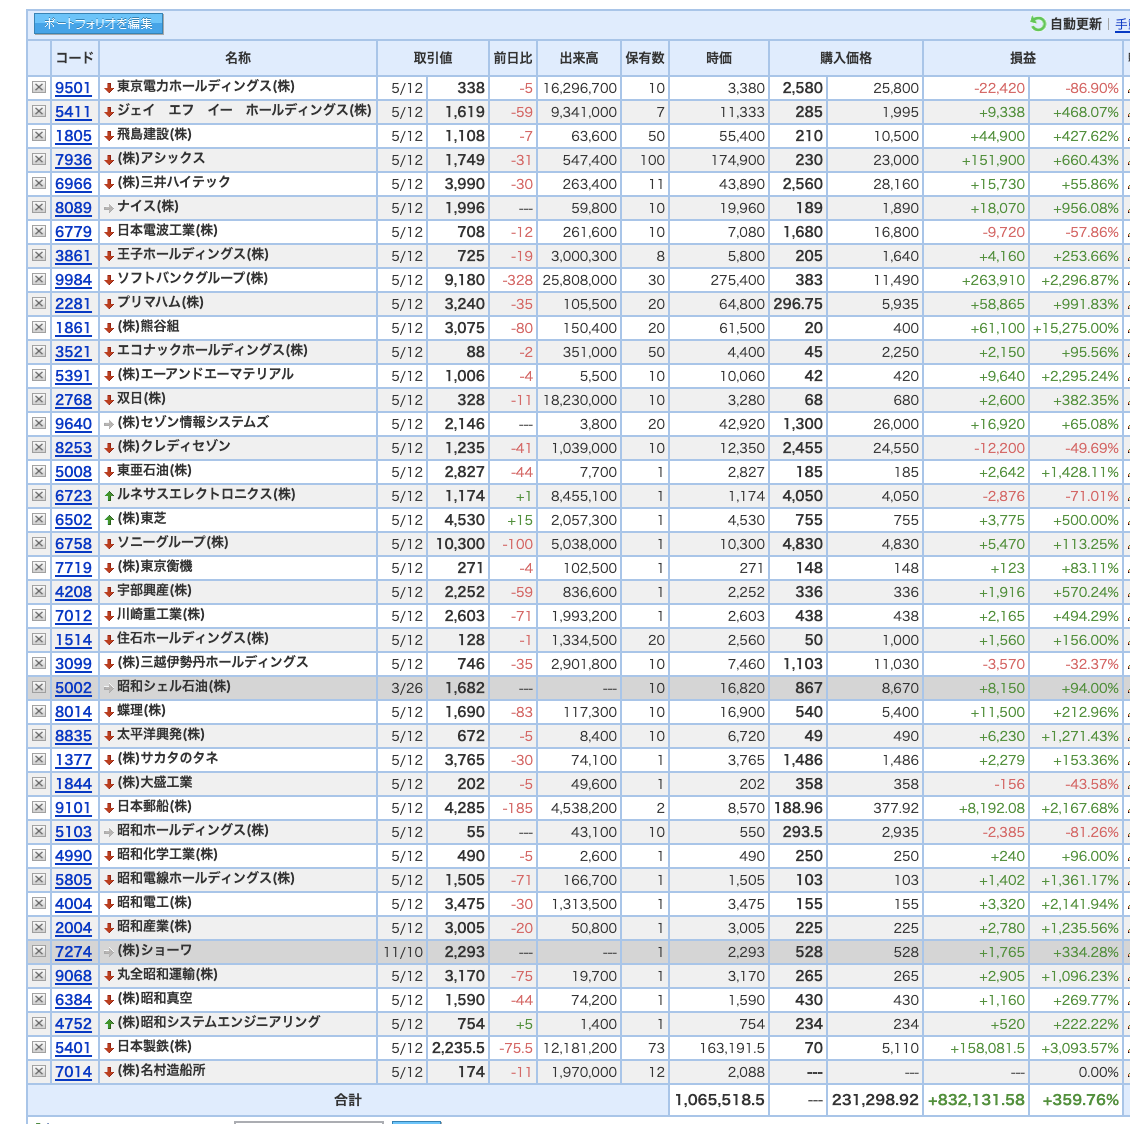Delete icon for サカタのタネ row 1377
Image resolution: width=1130 pixels, height=1124 pixels.
coord(39,759)
